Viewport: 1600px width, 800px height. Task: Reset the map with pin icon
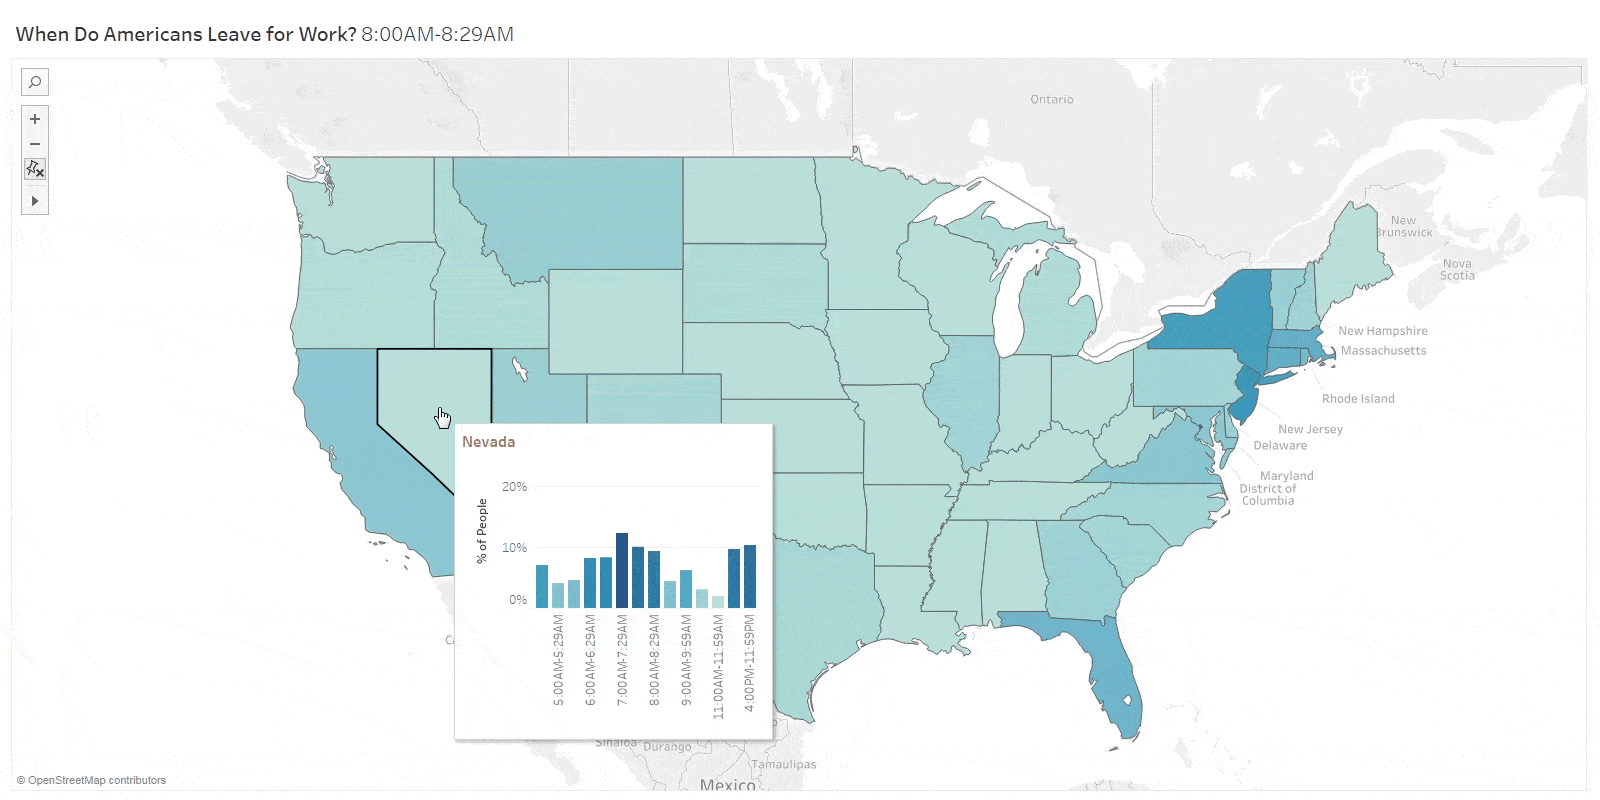pos(35,170)
